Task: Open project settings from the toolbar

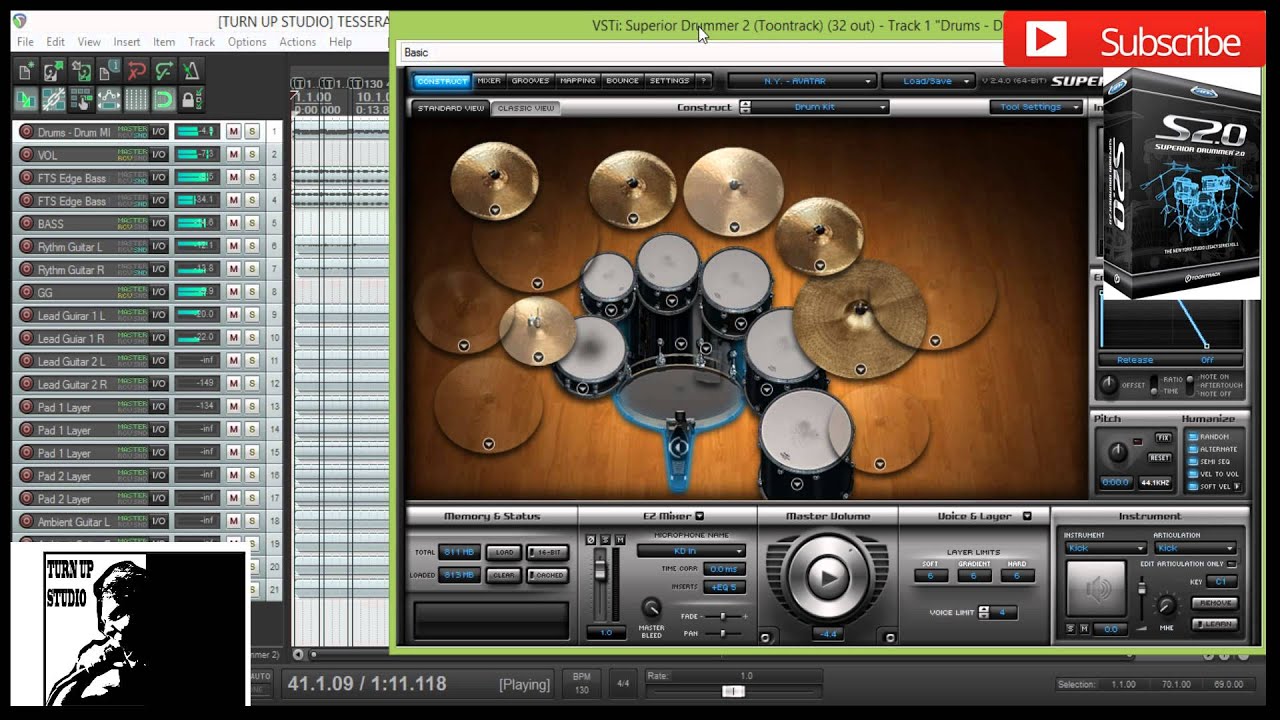Action: 109,71
